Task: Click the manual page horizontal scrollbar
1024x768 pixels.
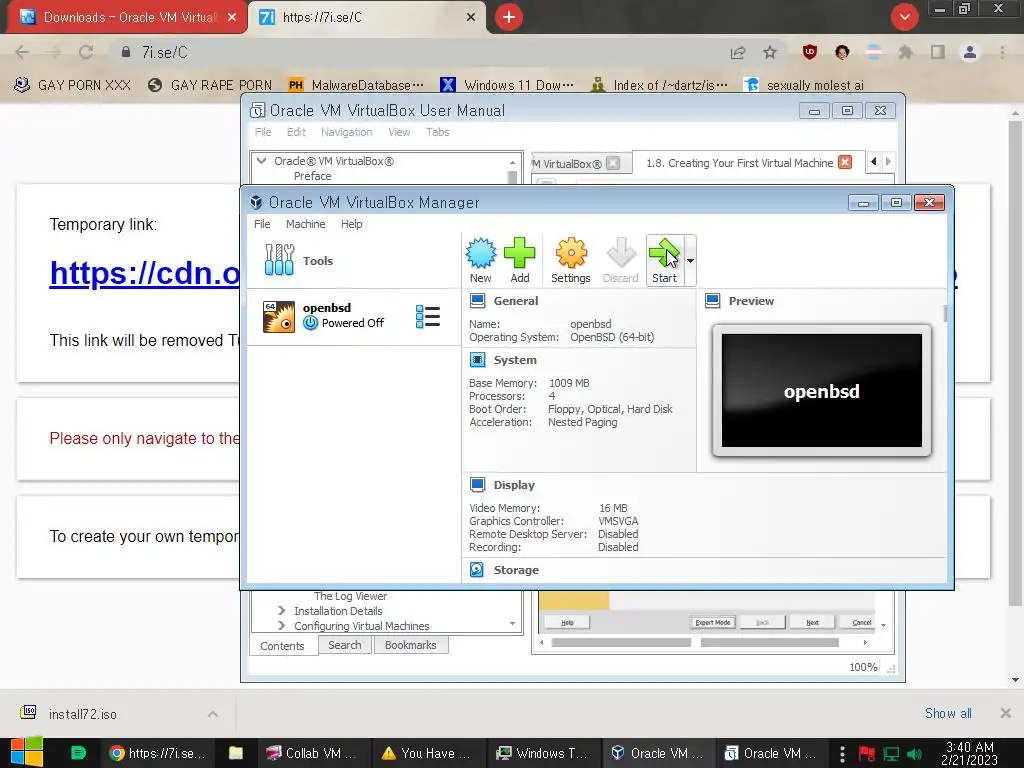Action: [703, 643]
